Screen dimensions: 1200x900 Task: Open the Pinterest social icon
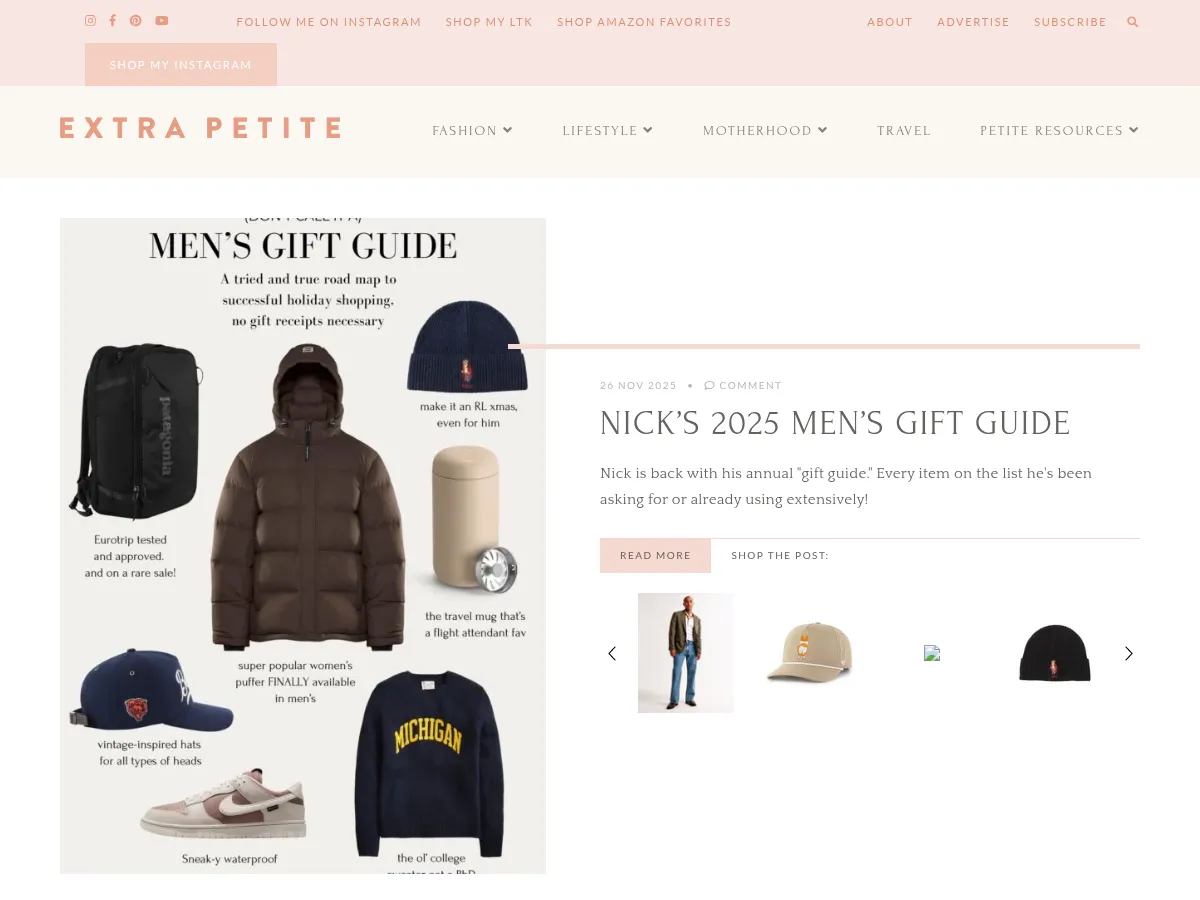pyautogui.click(x=136, y=21)
